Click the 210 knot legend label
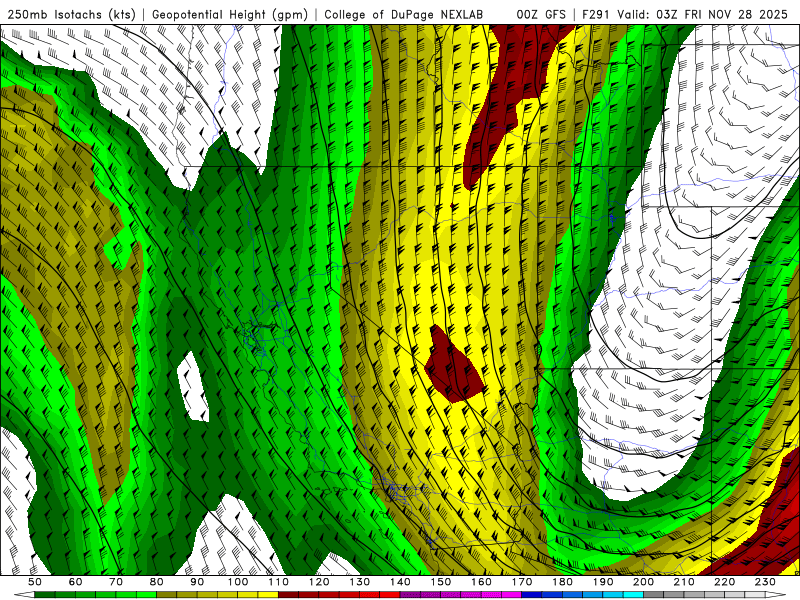 click(x=684, y=582)
